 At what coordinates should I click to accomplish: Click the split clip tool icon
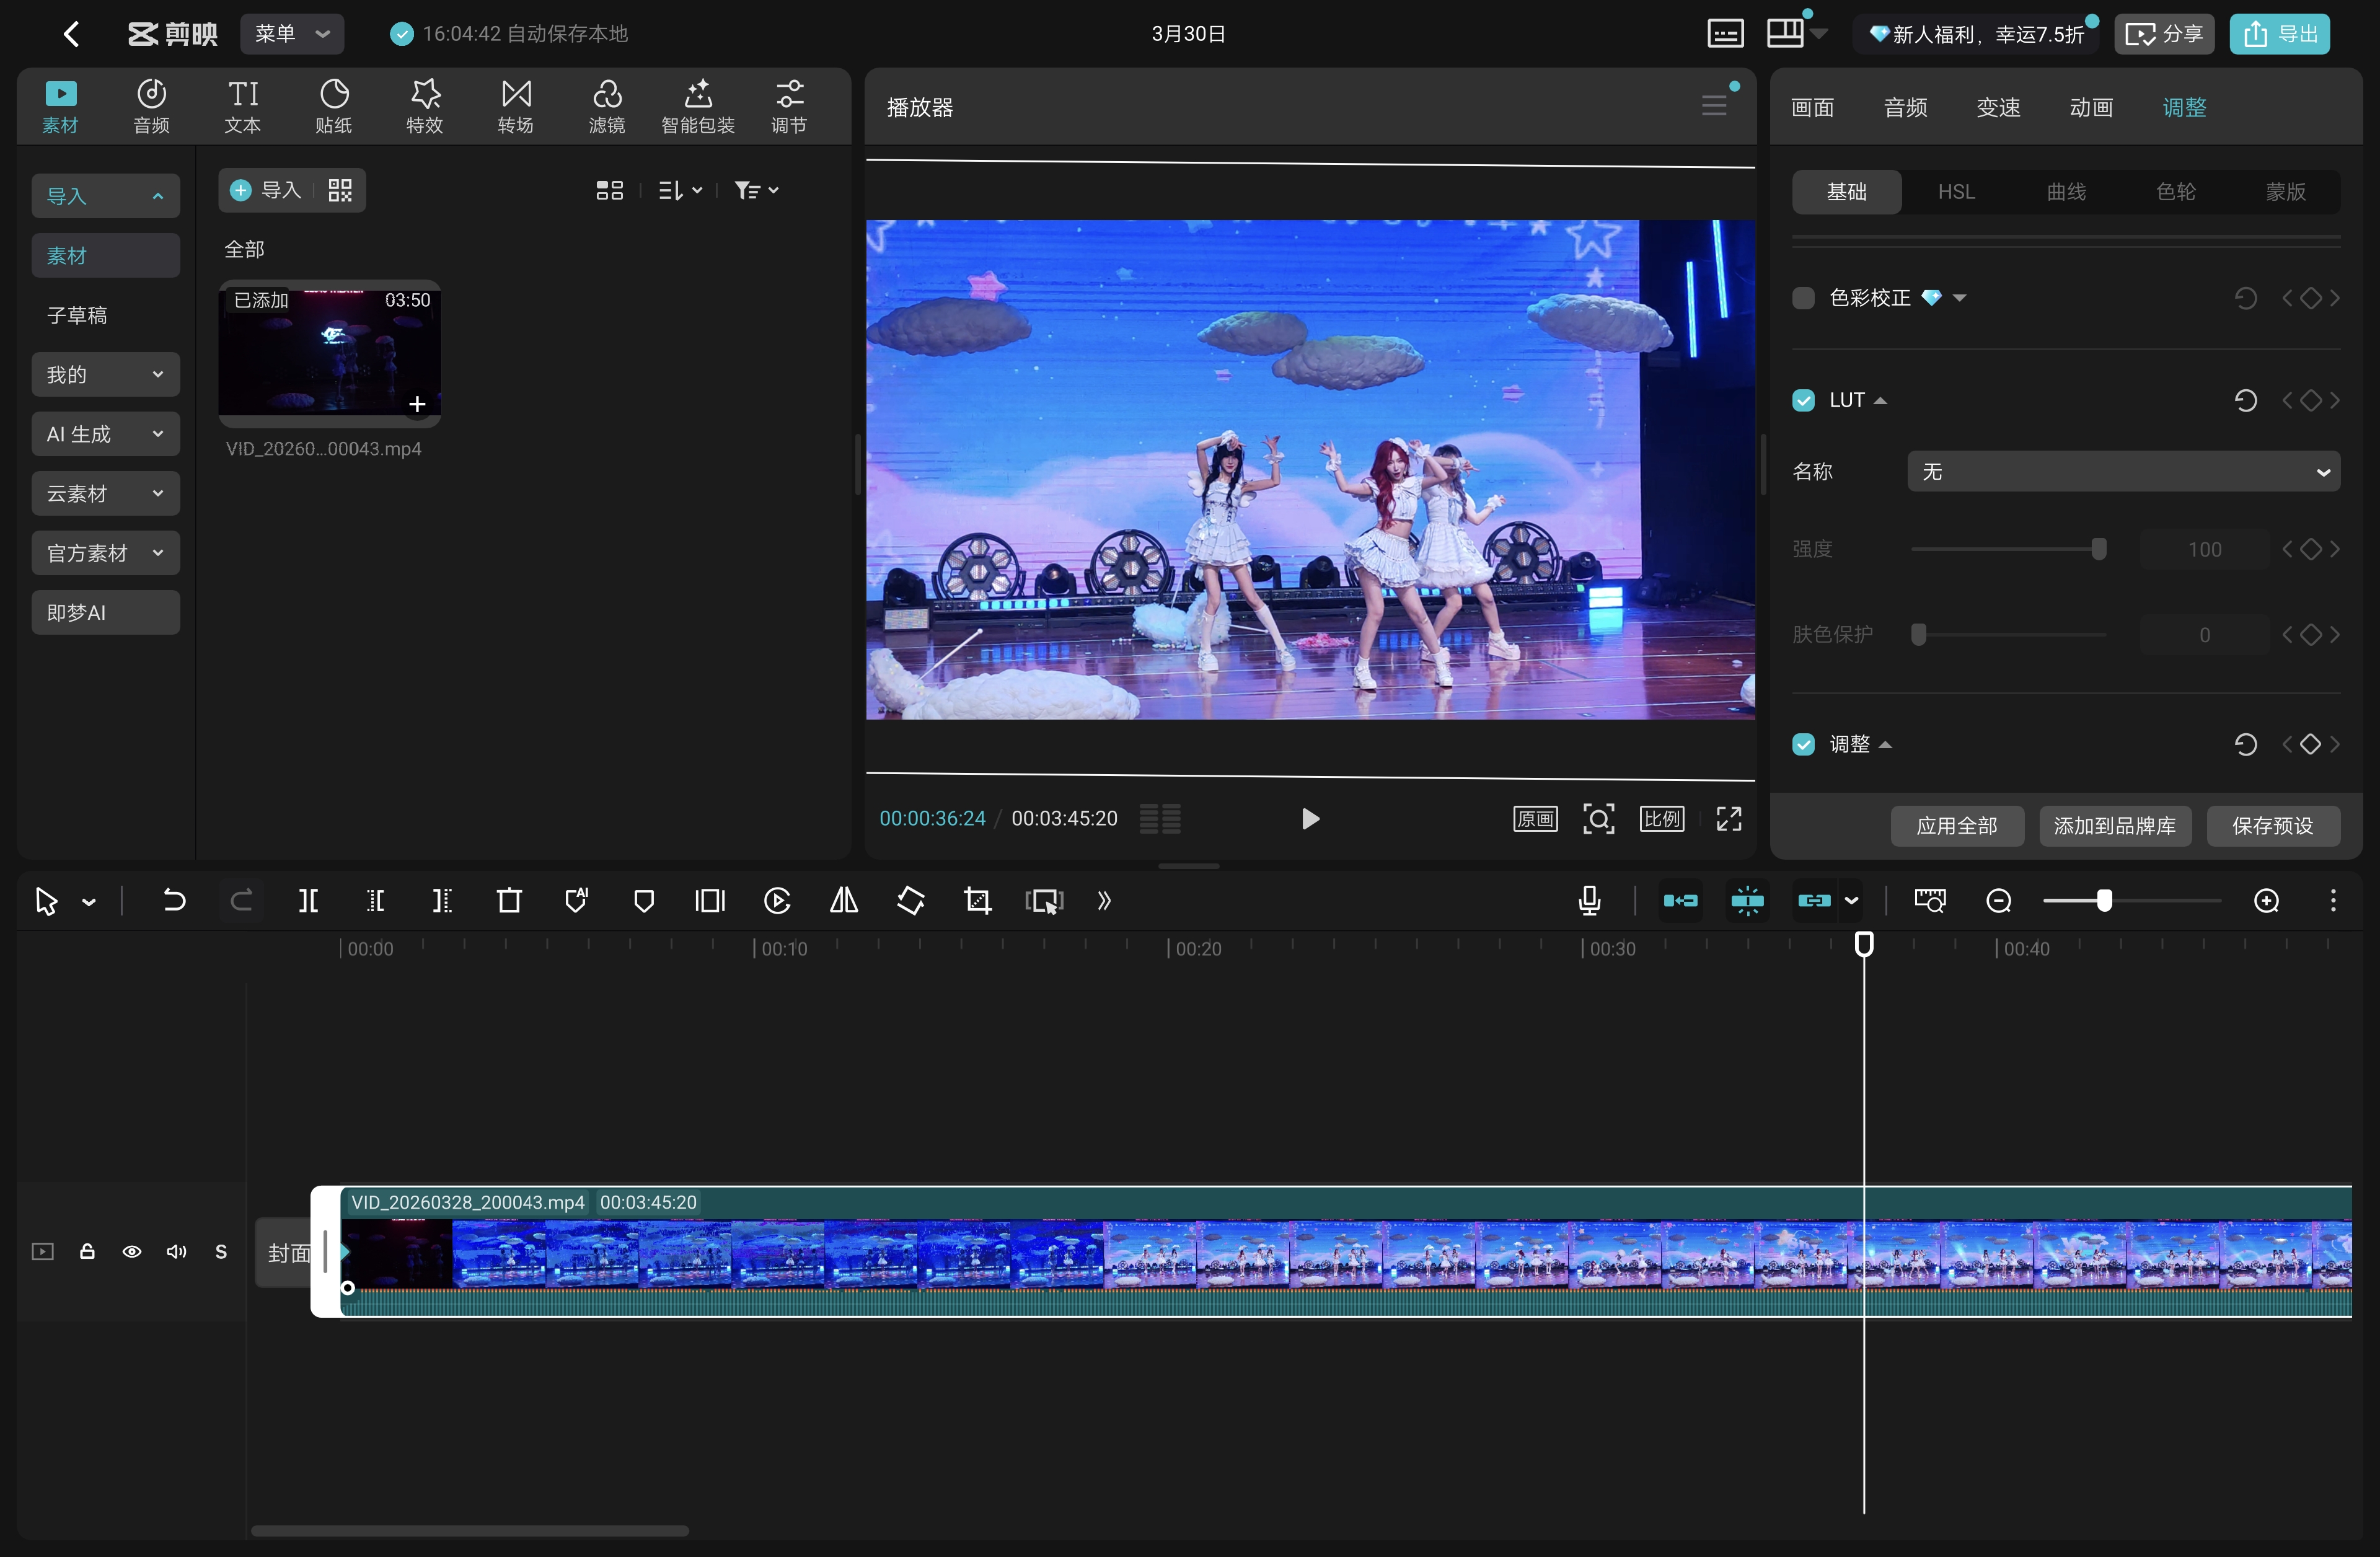[308, 901]
